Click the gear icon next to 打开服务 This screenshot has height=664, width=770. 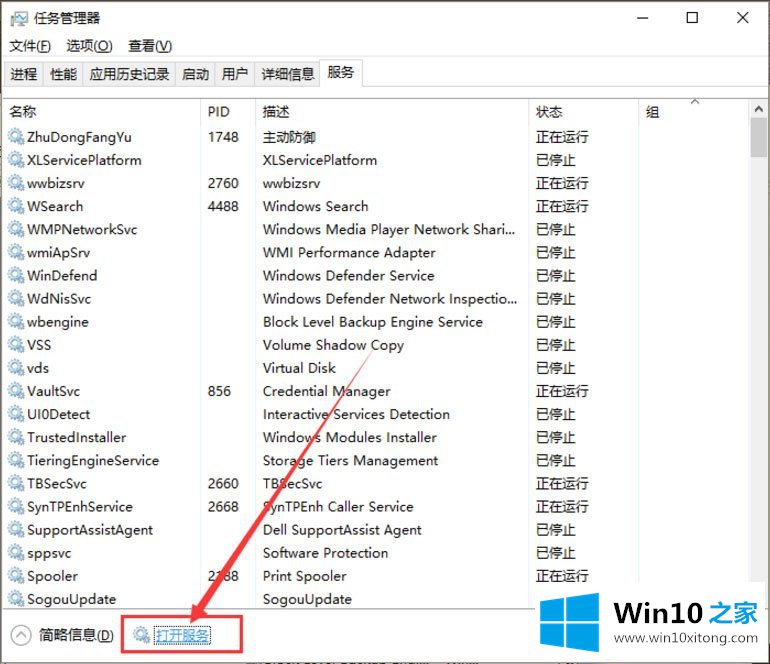click(x=141, y=635)
